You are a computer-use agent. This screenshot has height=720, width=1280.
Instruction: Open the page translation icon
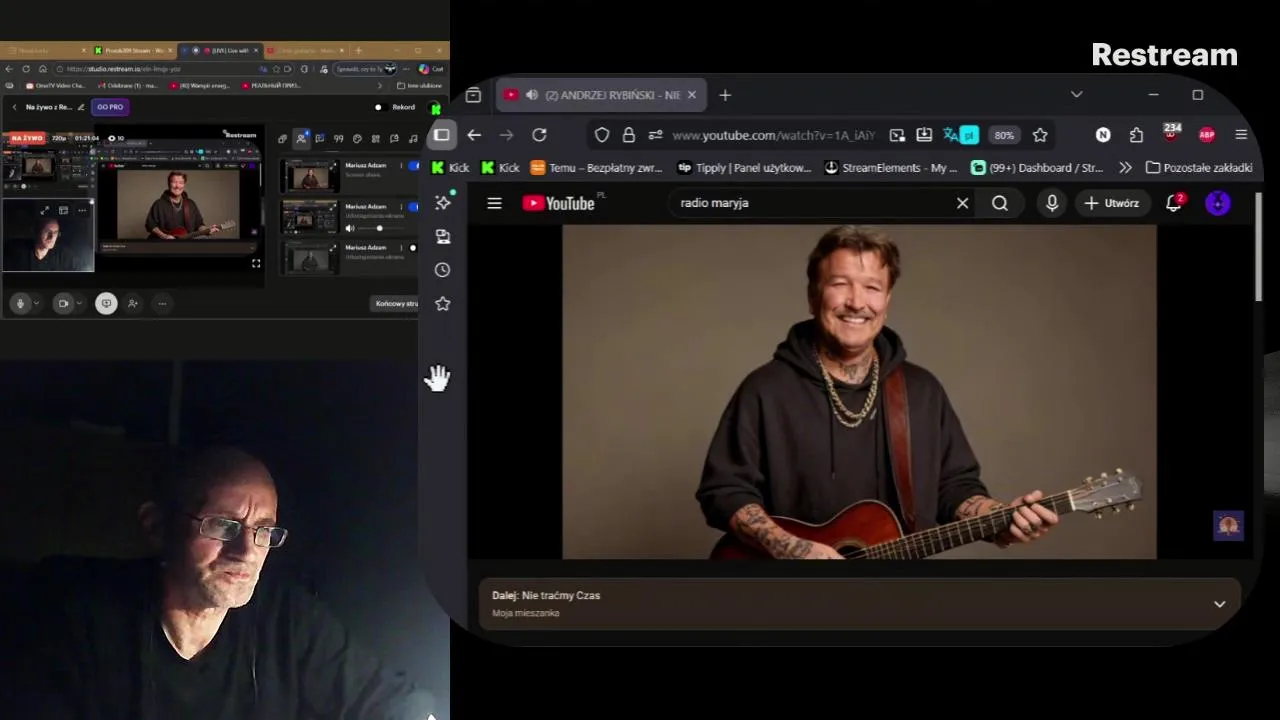coord(960,135)
